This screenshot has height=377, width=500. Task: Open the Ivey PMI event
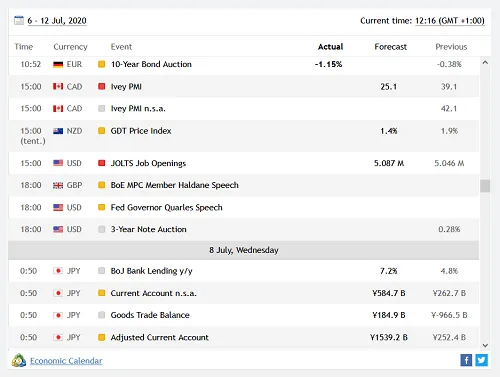pyautogui.click(x=126, y=87)
